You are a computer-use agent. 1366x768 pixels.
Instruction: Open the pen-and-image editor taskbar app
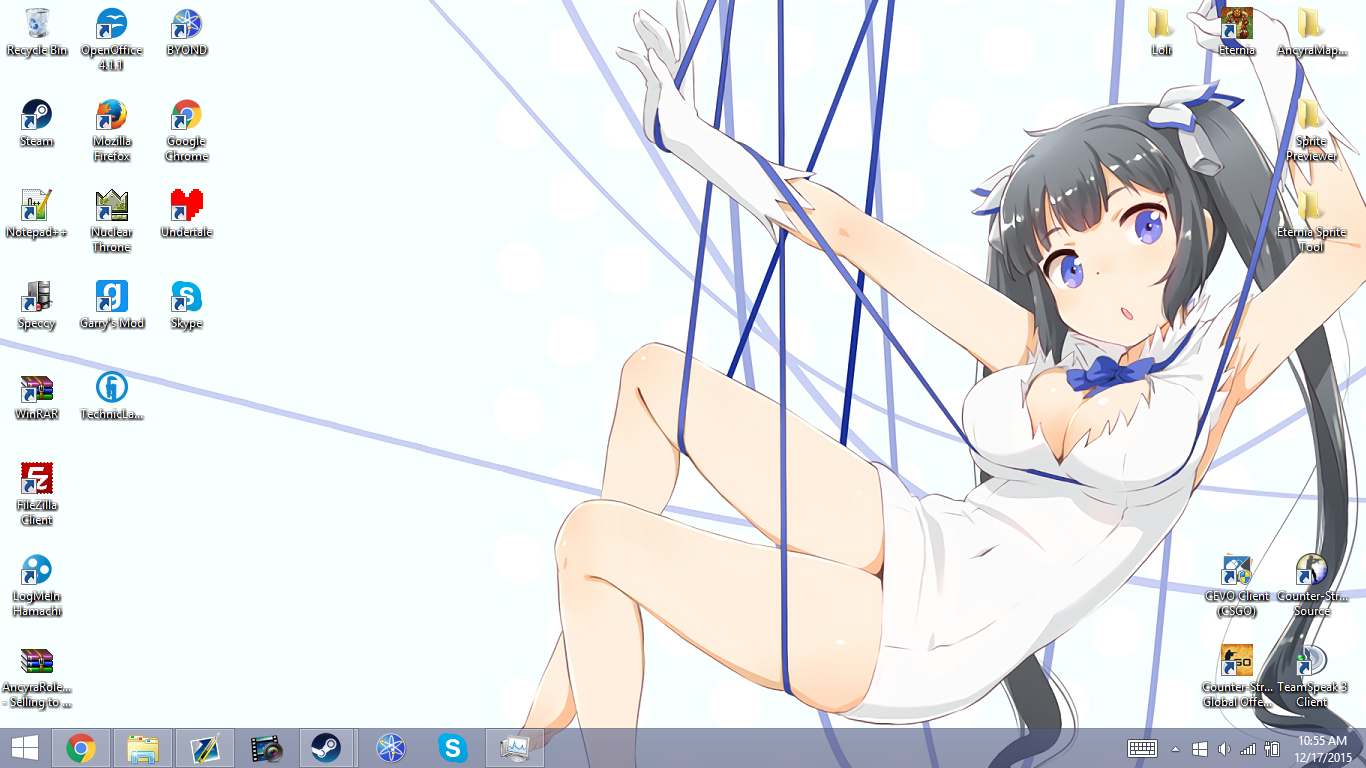click(x=205, y=748)
